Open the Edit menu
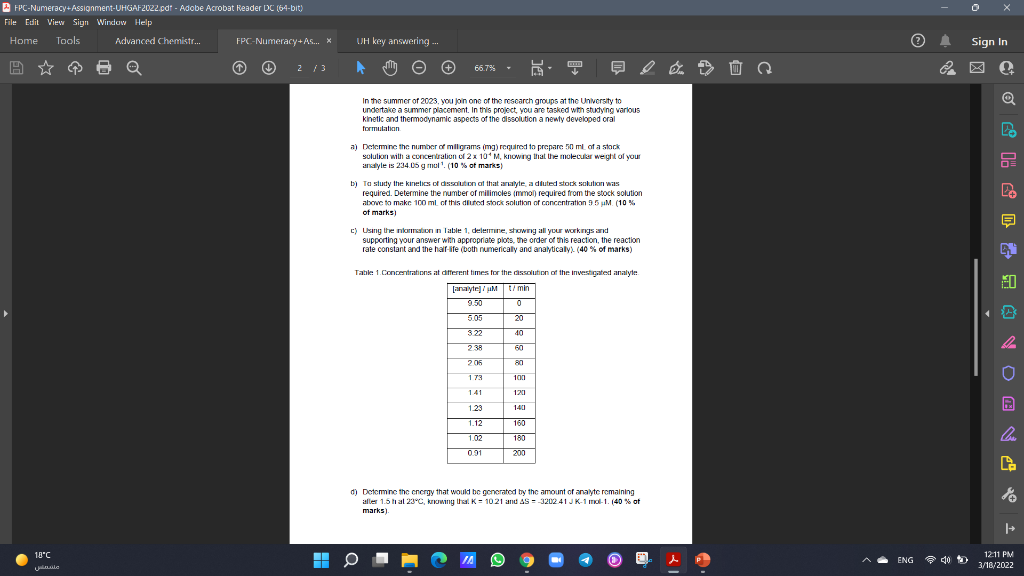Image resolution: width=1024 pixels, height=576 pixels. tap(32, 22)
